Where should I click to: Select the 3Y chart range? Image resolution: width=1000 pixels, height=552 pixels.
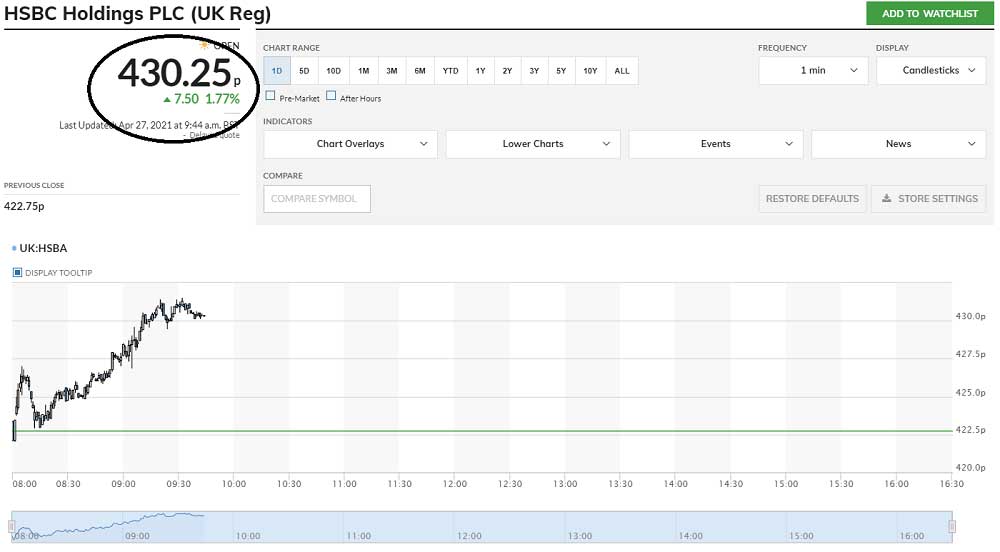(x=534, y=71)
